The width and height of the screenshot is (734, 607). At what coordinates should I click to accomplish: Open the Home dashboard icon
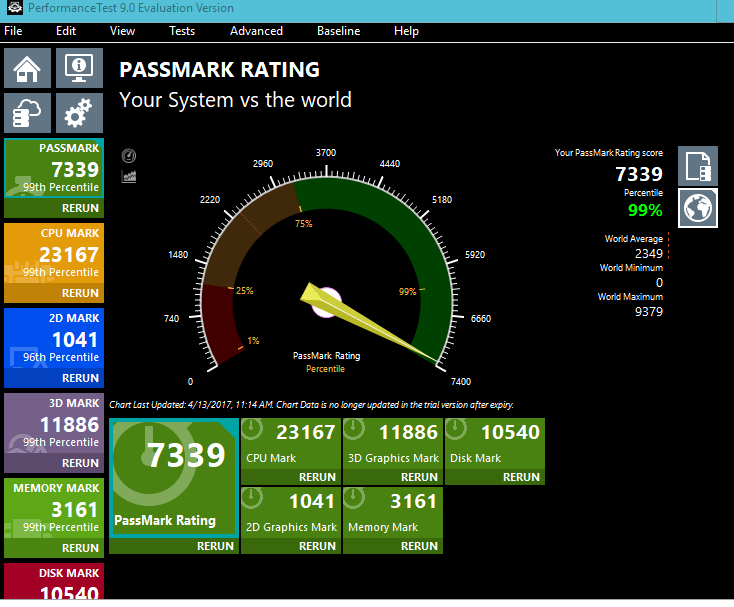click(28, 68)
